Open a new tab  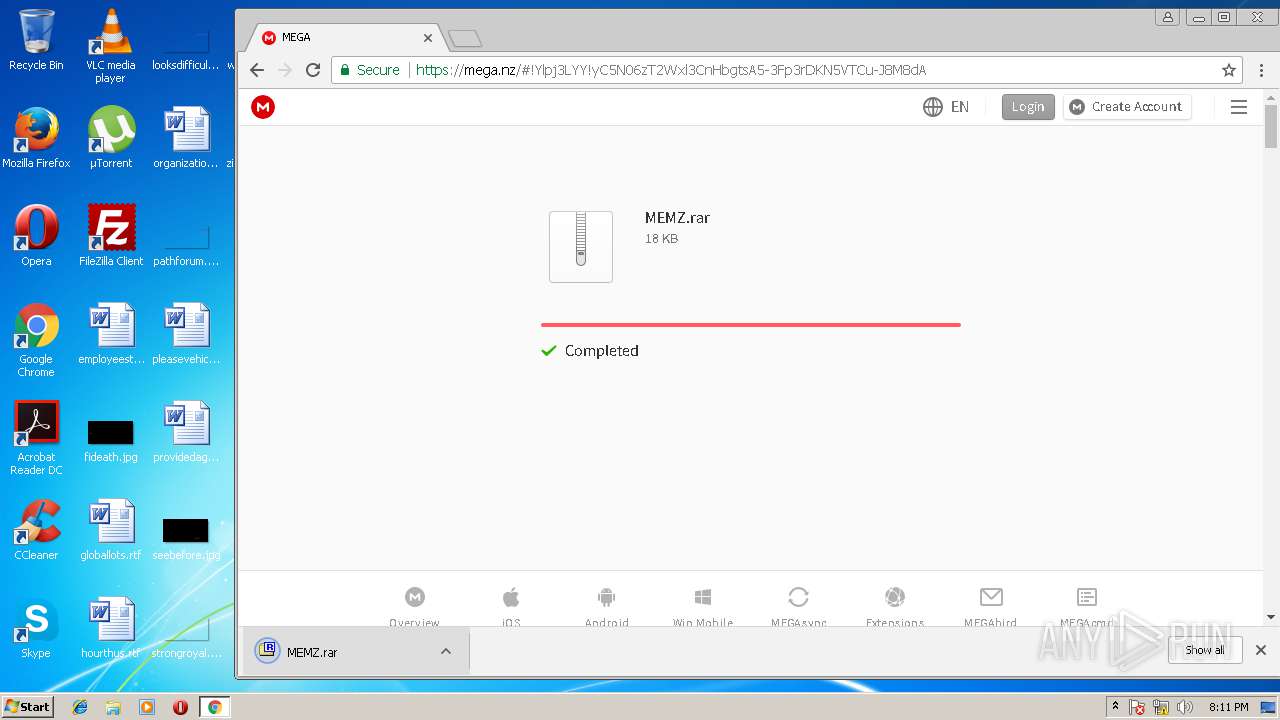pyautogui.click(x=465, y=39)
